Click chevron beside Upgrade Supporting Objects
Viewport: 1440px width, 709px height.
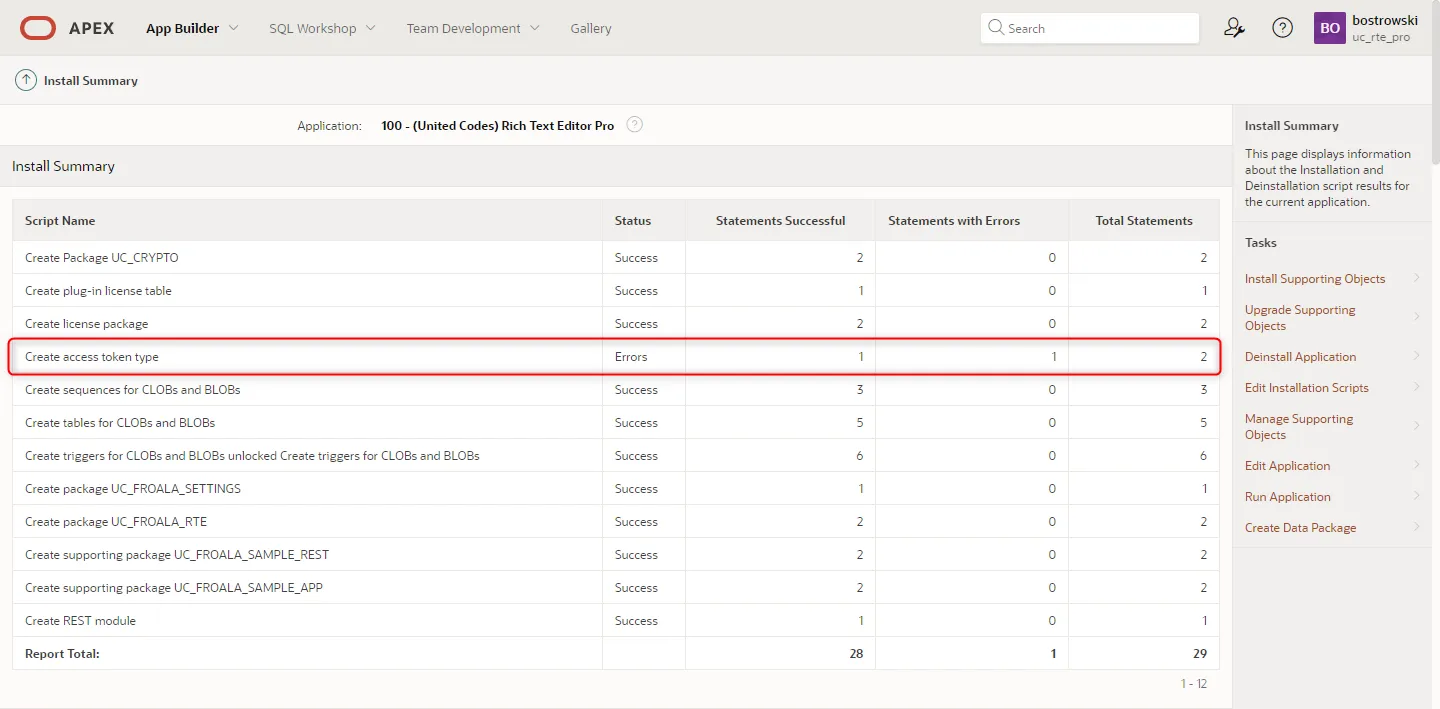(x=1417, y=317)
